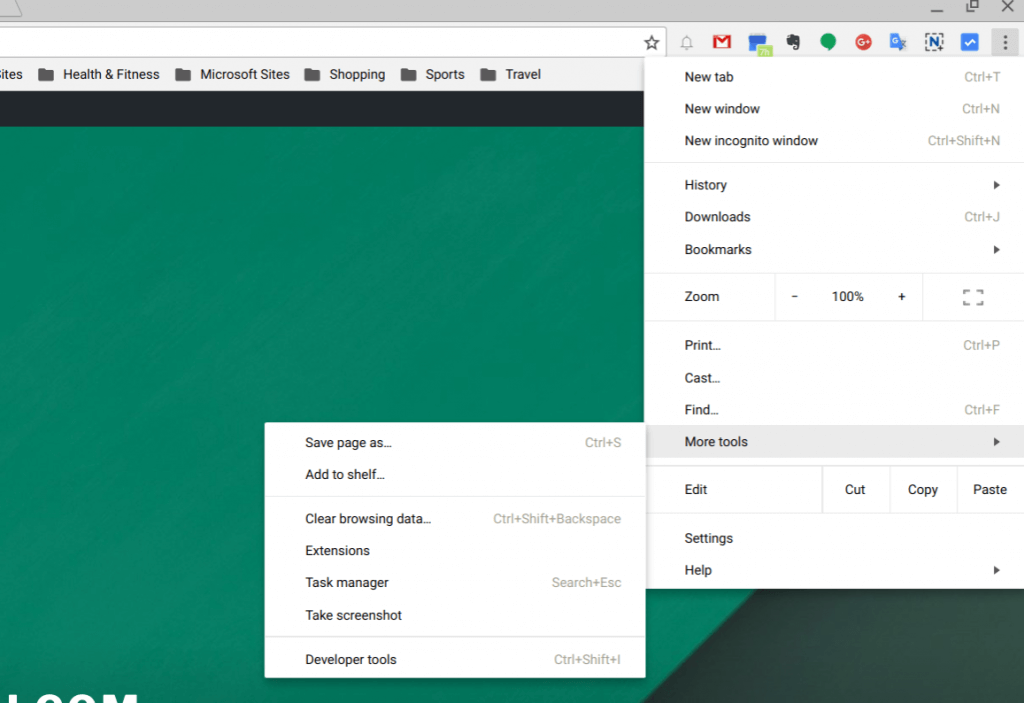Select Add to shelf… option
The width and height of the screenshot is (1024, 703).
tap(455, 475)
